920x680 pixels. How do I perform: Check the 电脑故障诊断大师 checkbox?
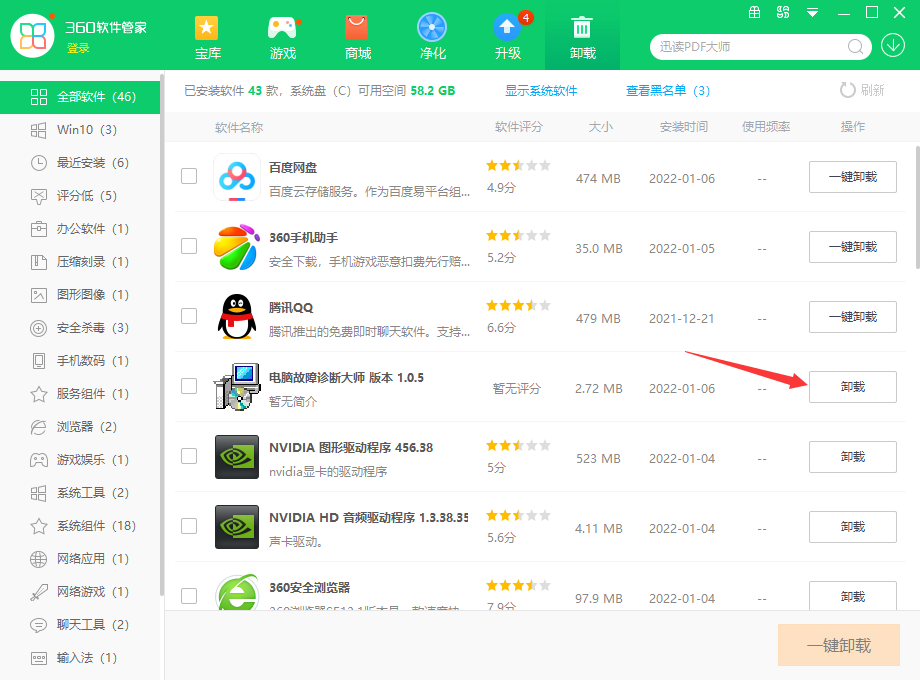click(x=189, y=385)
